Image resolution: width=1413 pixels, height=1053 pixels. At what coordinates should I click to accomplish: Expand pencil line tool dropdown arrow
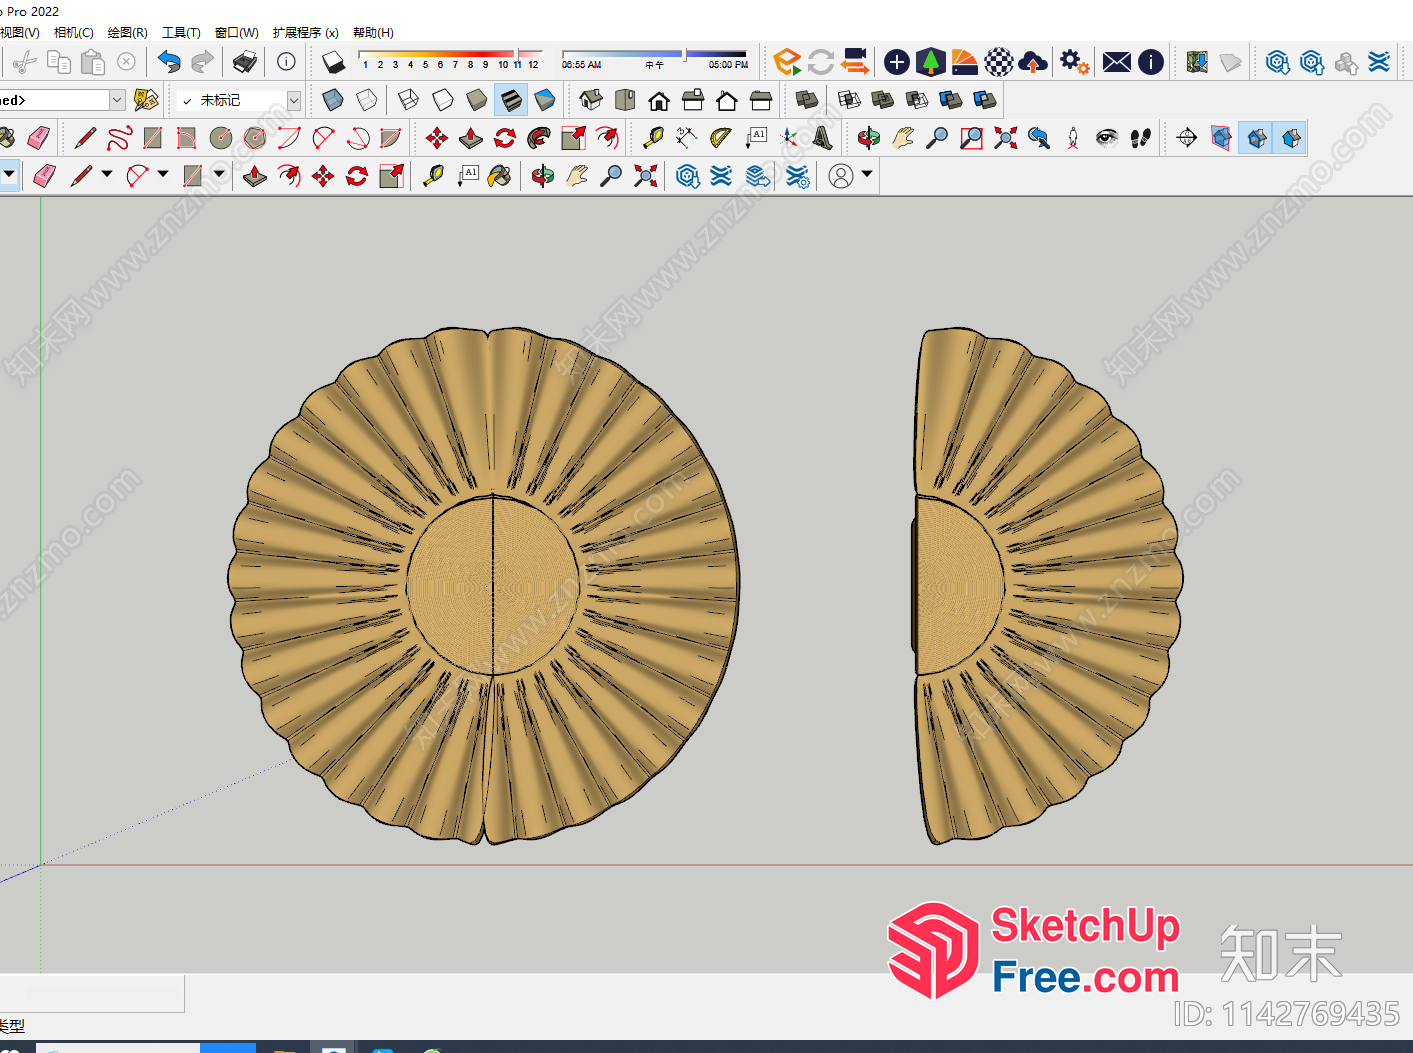click(107, 175)
